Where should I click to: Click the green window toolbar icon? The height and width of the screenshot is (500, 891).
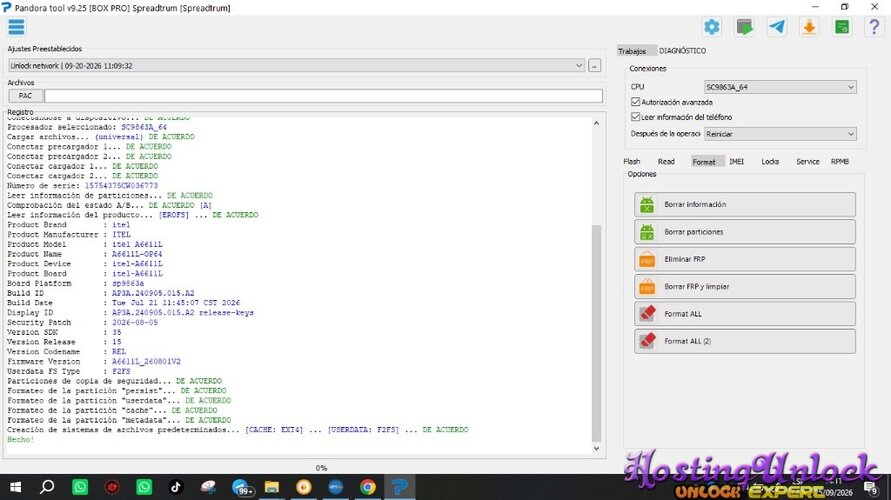842,27
